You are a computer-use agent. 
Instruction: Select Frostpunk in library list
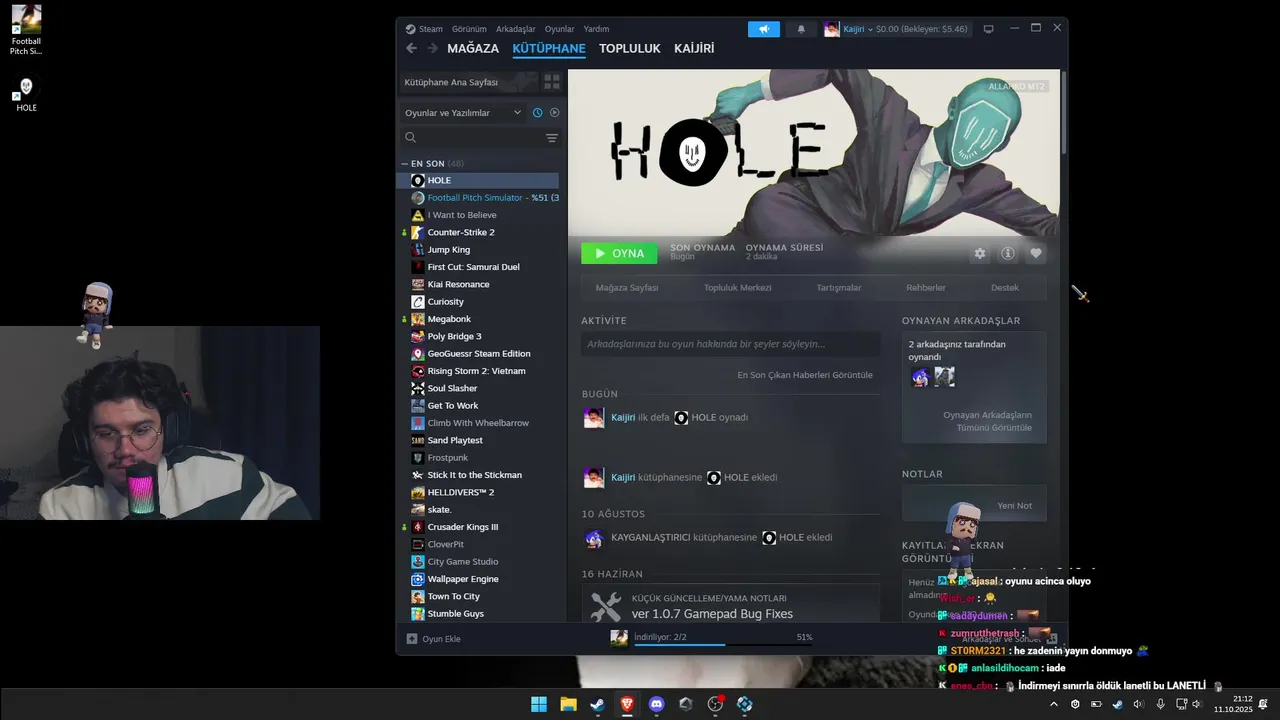click(480, 458)
